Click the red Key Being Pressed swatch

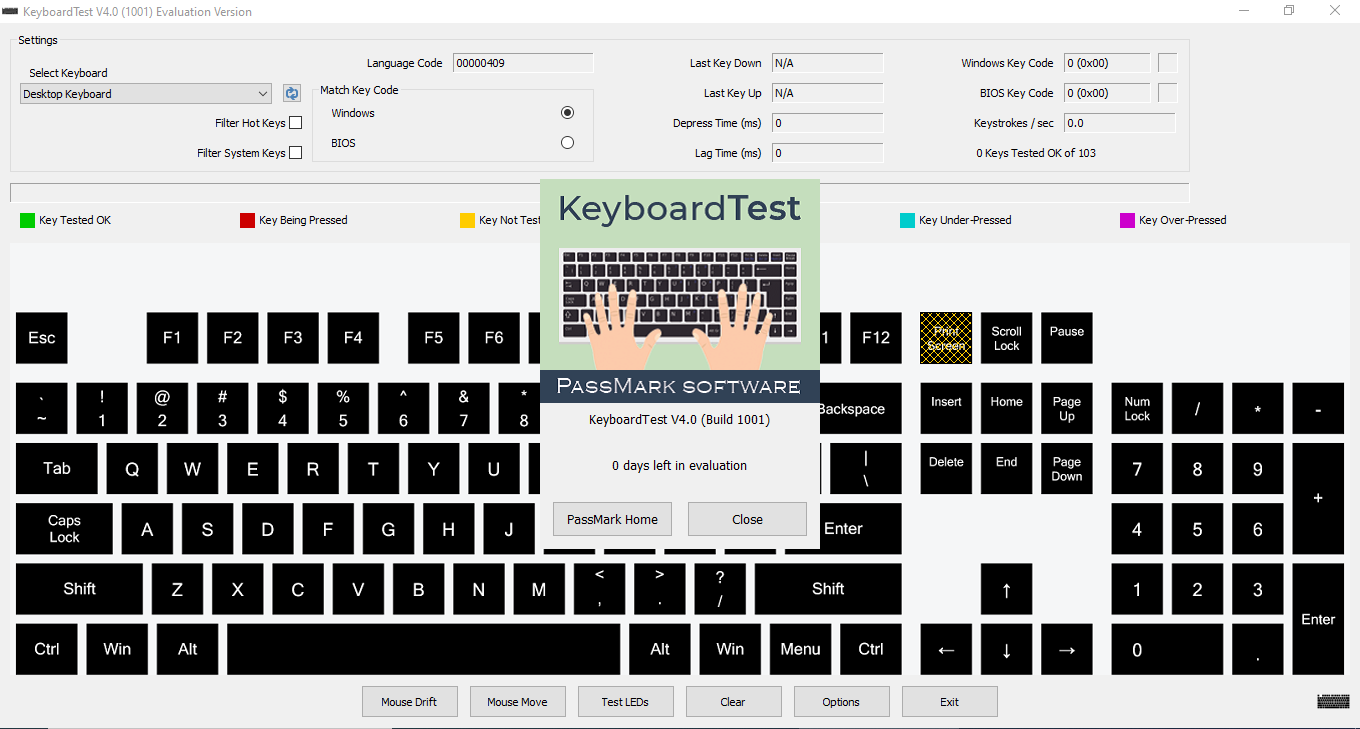tap(247, 220)
